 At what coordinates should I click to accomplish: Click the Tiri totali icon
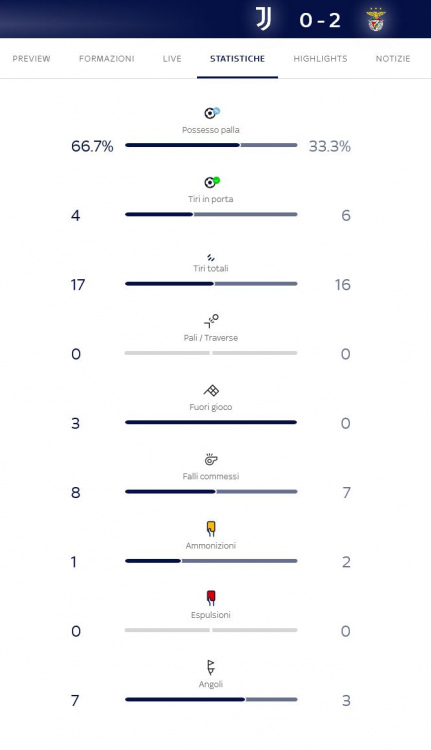click(x=211, y=258)
